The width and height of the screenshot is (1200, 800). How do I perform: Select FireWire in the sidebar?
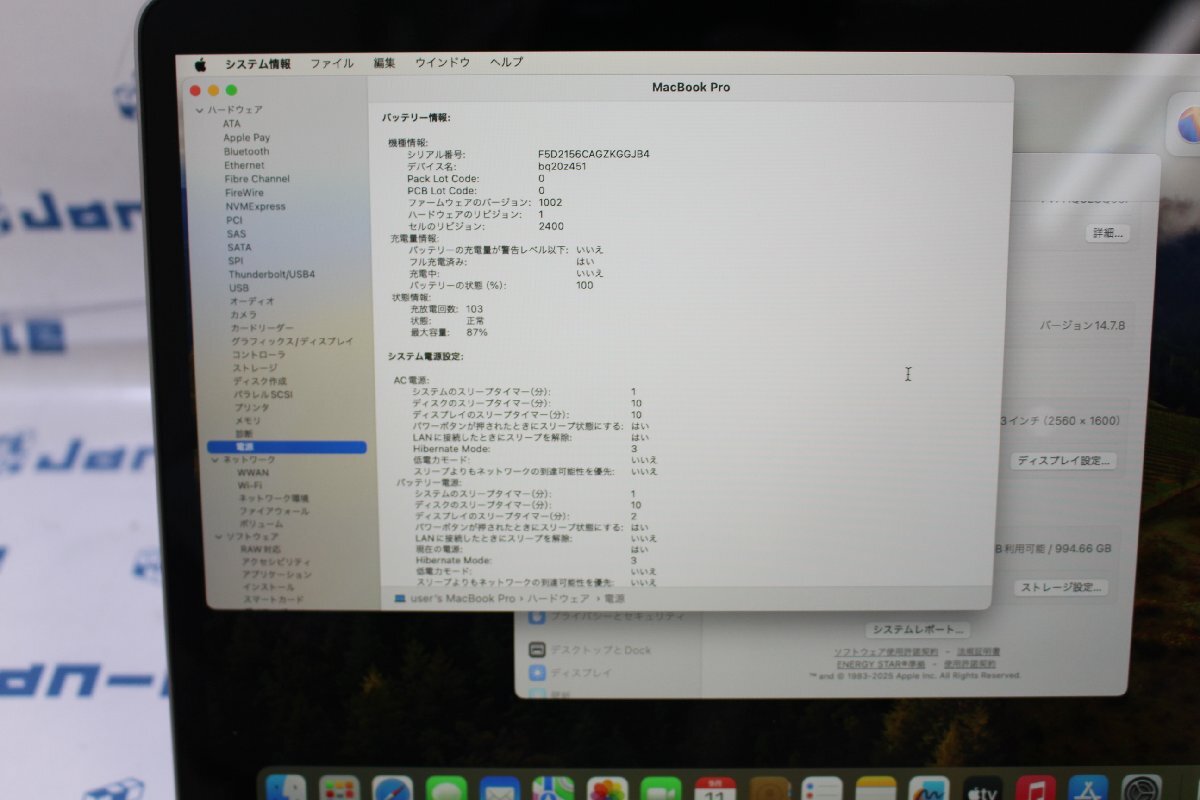coord(244,193)
